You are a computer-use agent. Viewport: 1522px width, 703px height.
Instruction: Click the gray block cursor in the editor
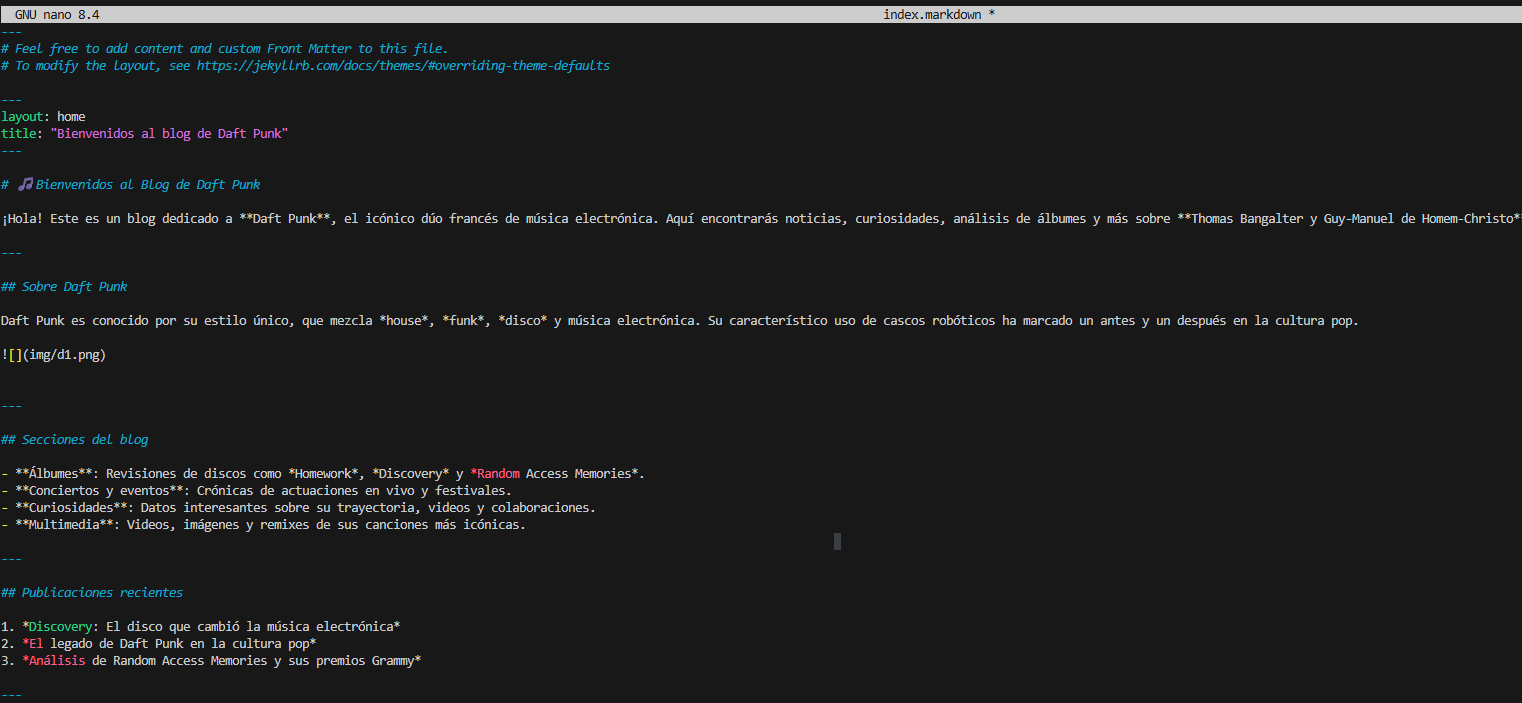(x=837, y=541)
